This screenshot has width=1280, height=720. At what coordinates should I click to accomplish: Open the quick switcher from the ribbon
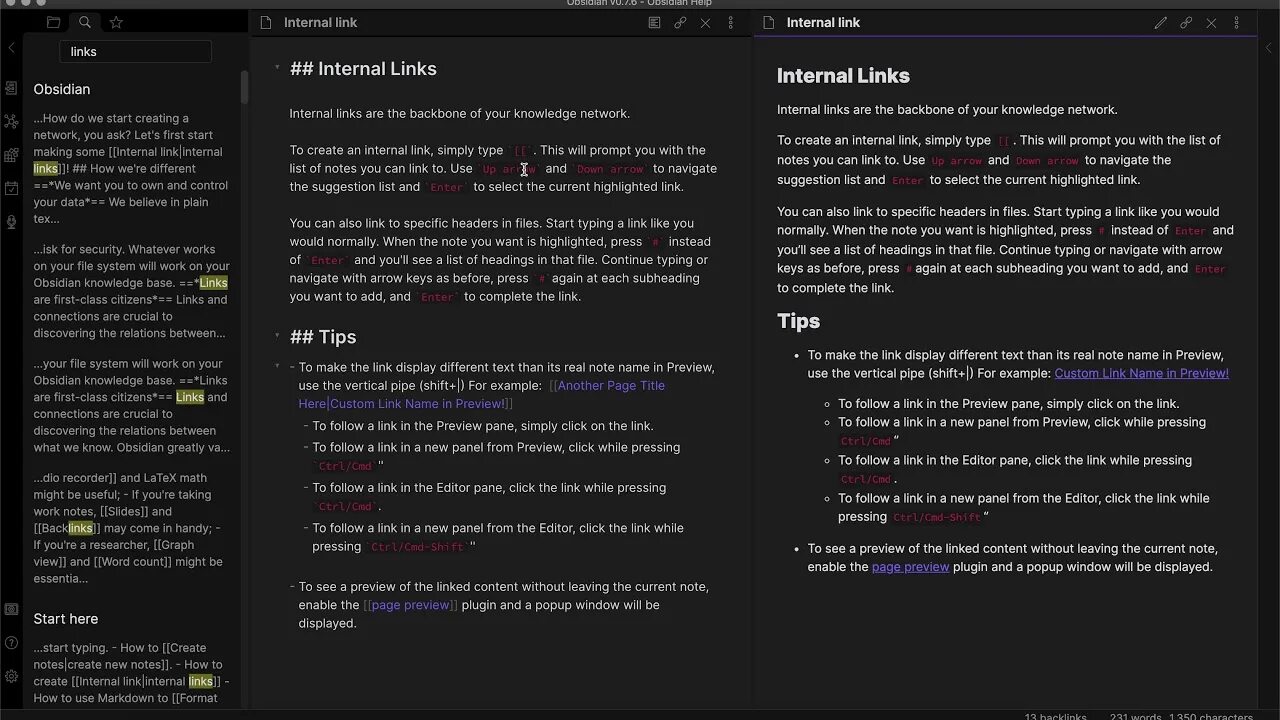click(11, 88)
